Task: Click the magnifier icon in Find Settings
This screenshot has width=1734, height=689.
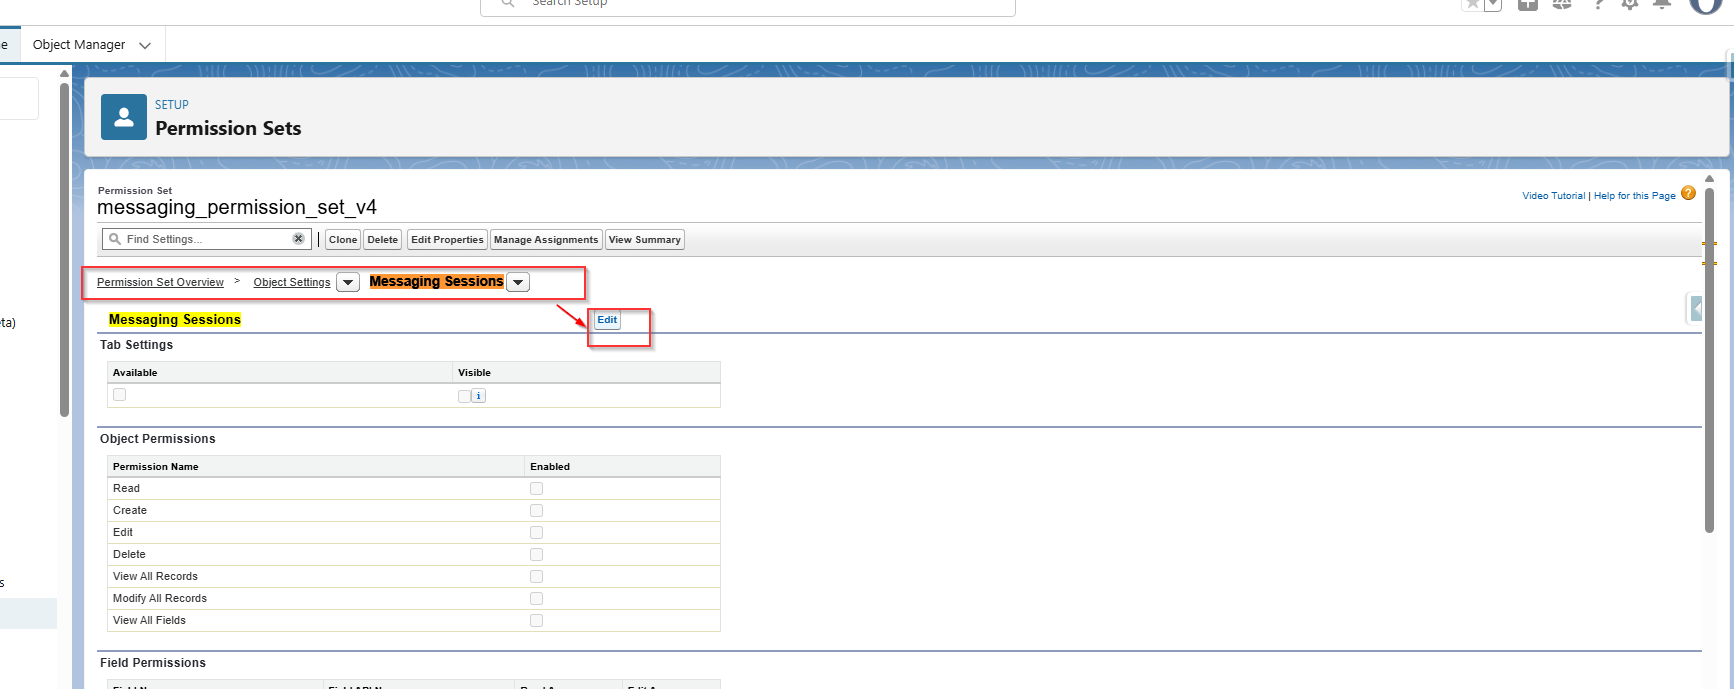Action: pos(115,239)
